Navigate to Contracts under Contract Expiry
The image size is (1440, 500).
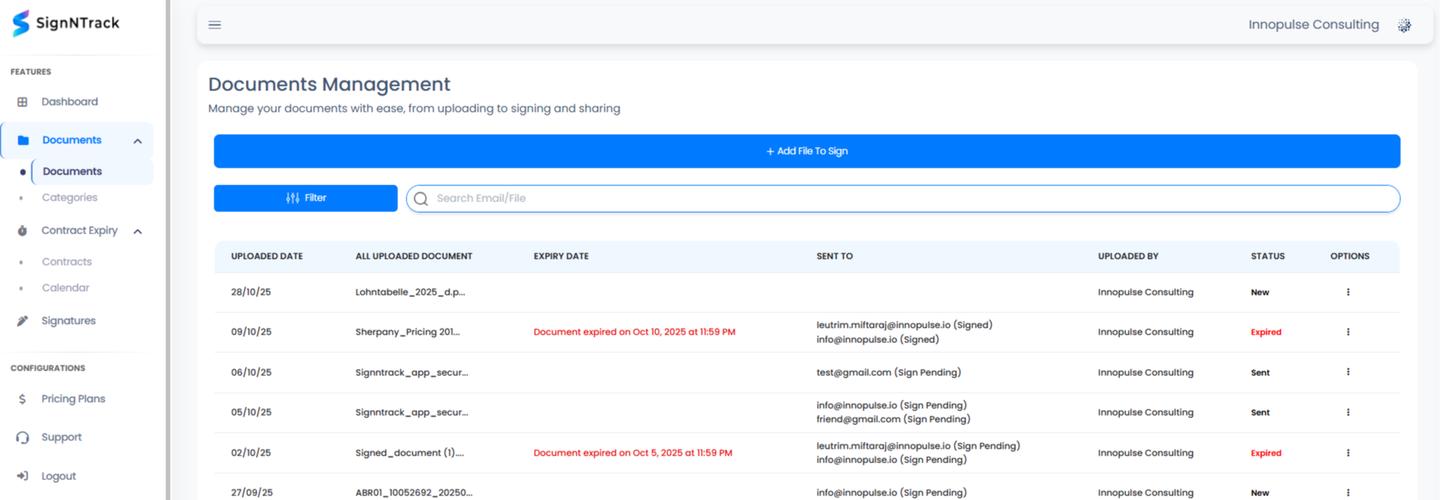(66, 262)
